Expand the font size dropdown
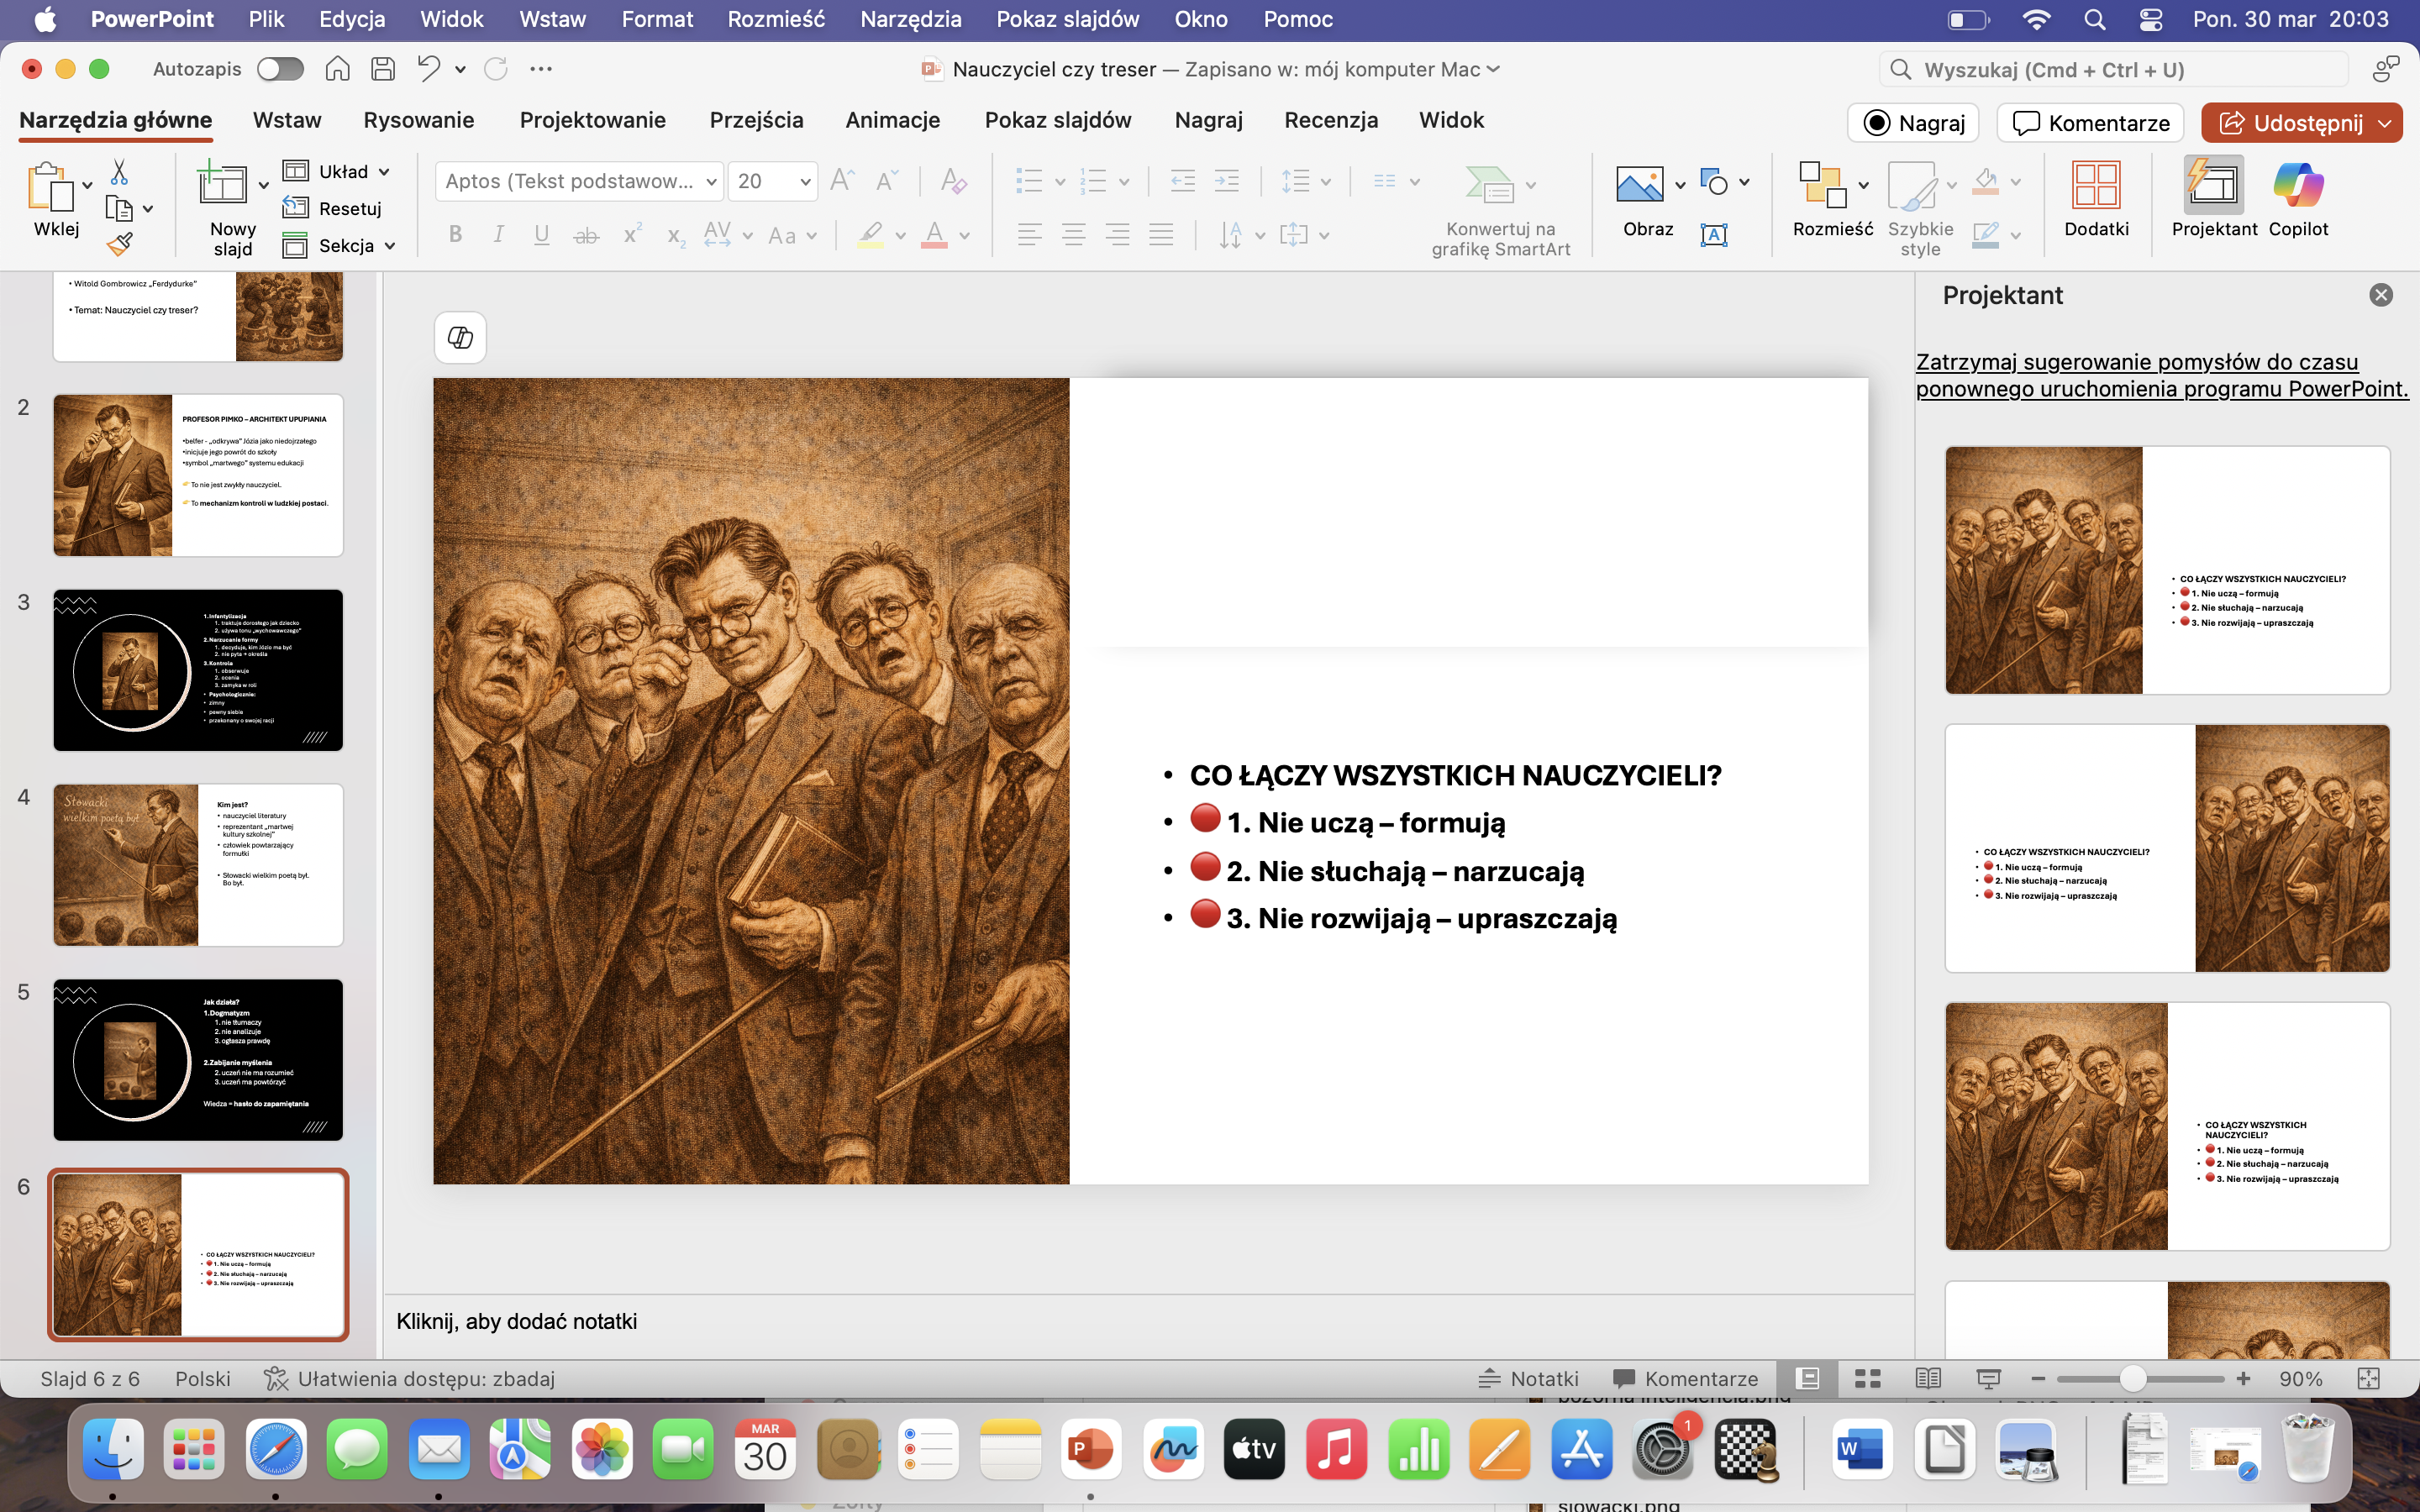Screen dimensions: 2420x1512 pyautogui.click(x=804, y=181)
